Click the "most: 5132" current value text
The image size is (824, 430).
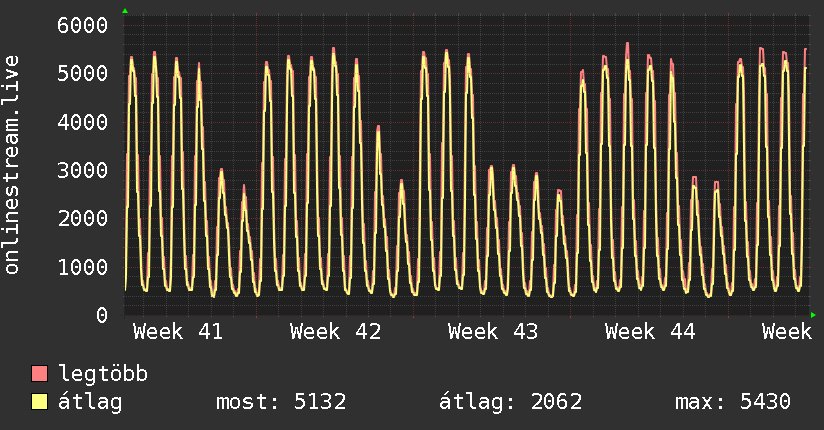tap(281, 402)
